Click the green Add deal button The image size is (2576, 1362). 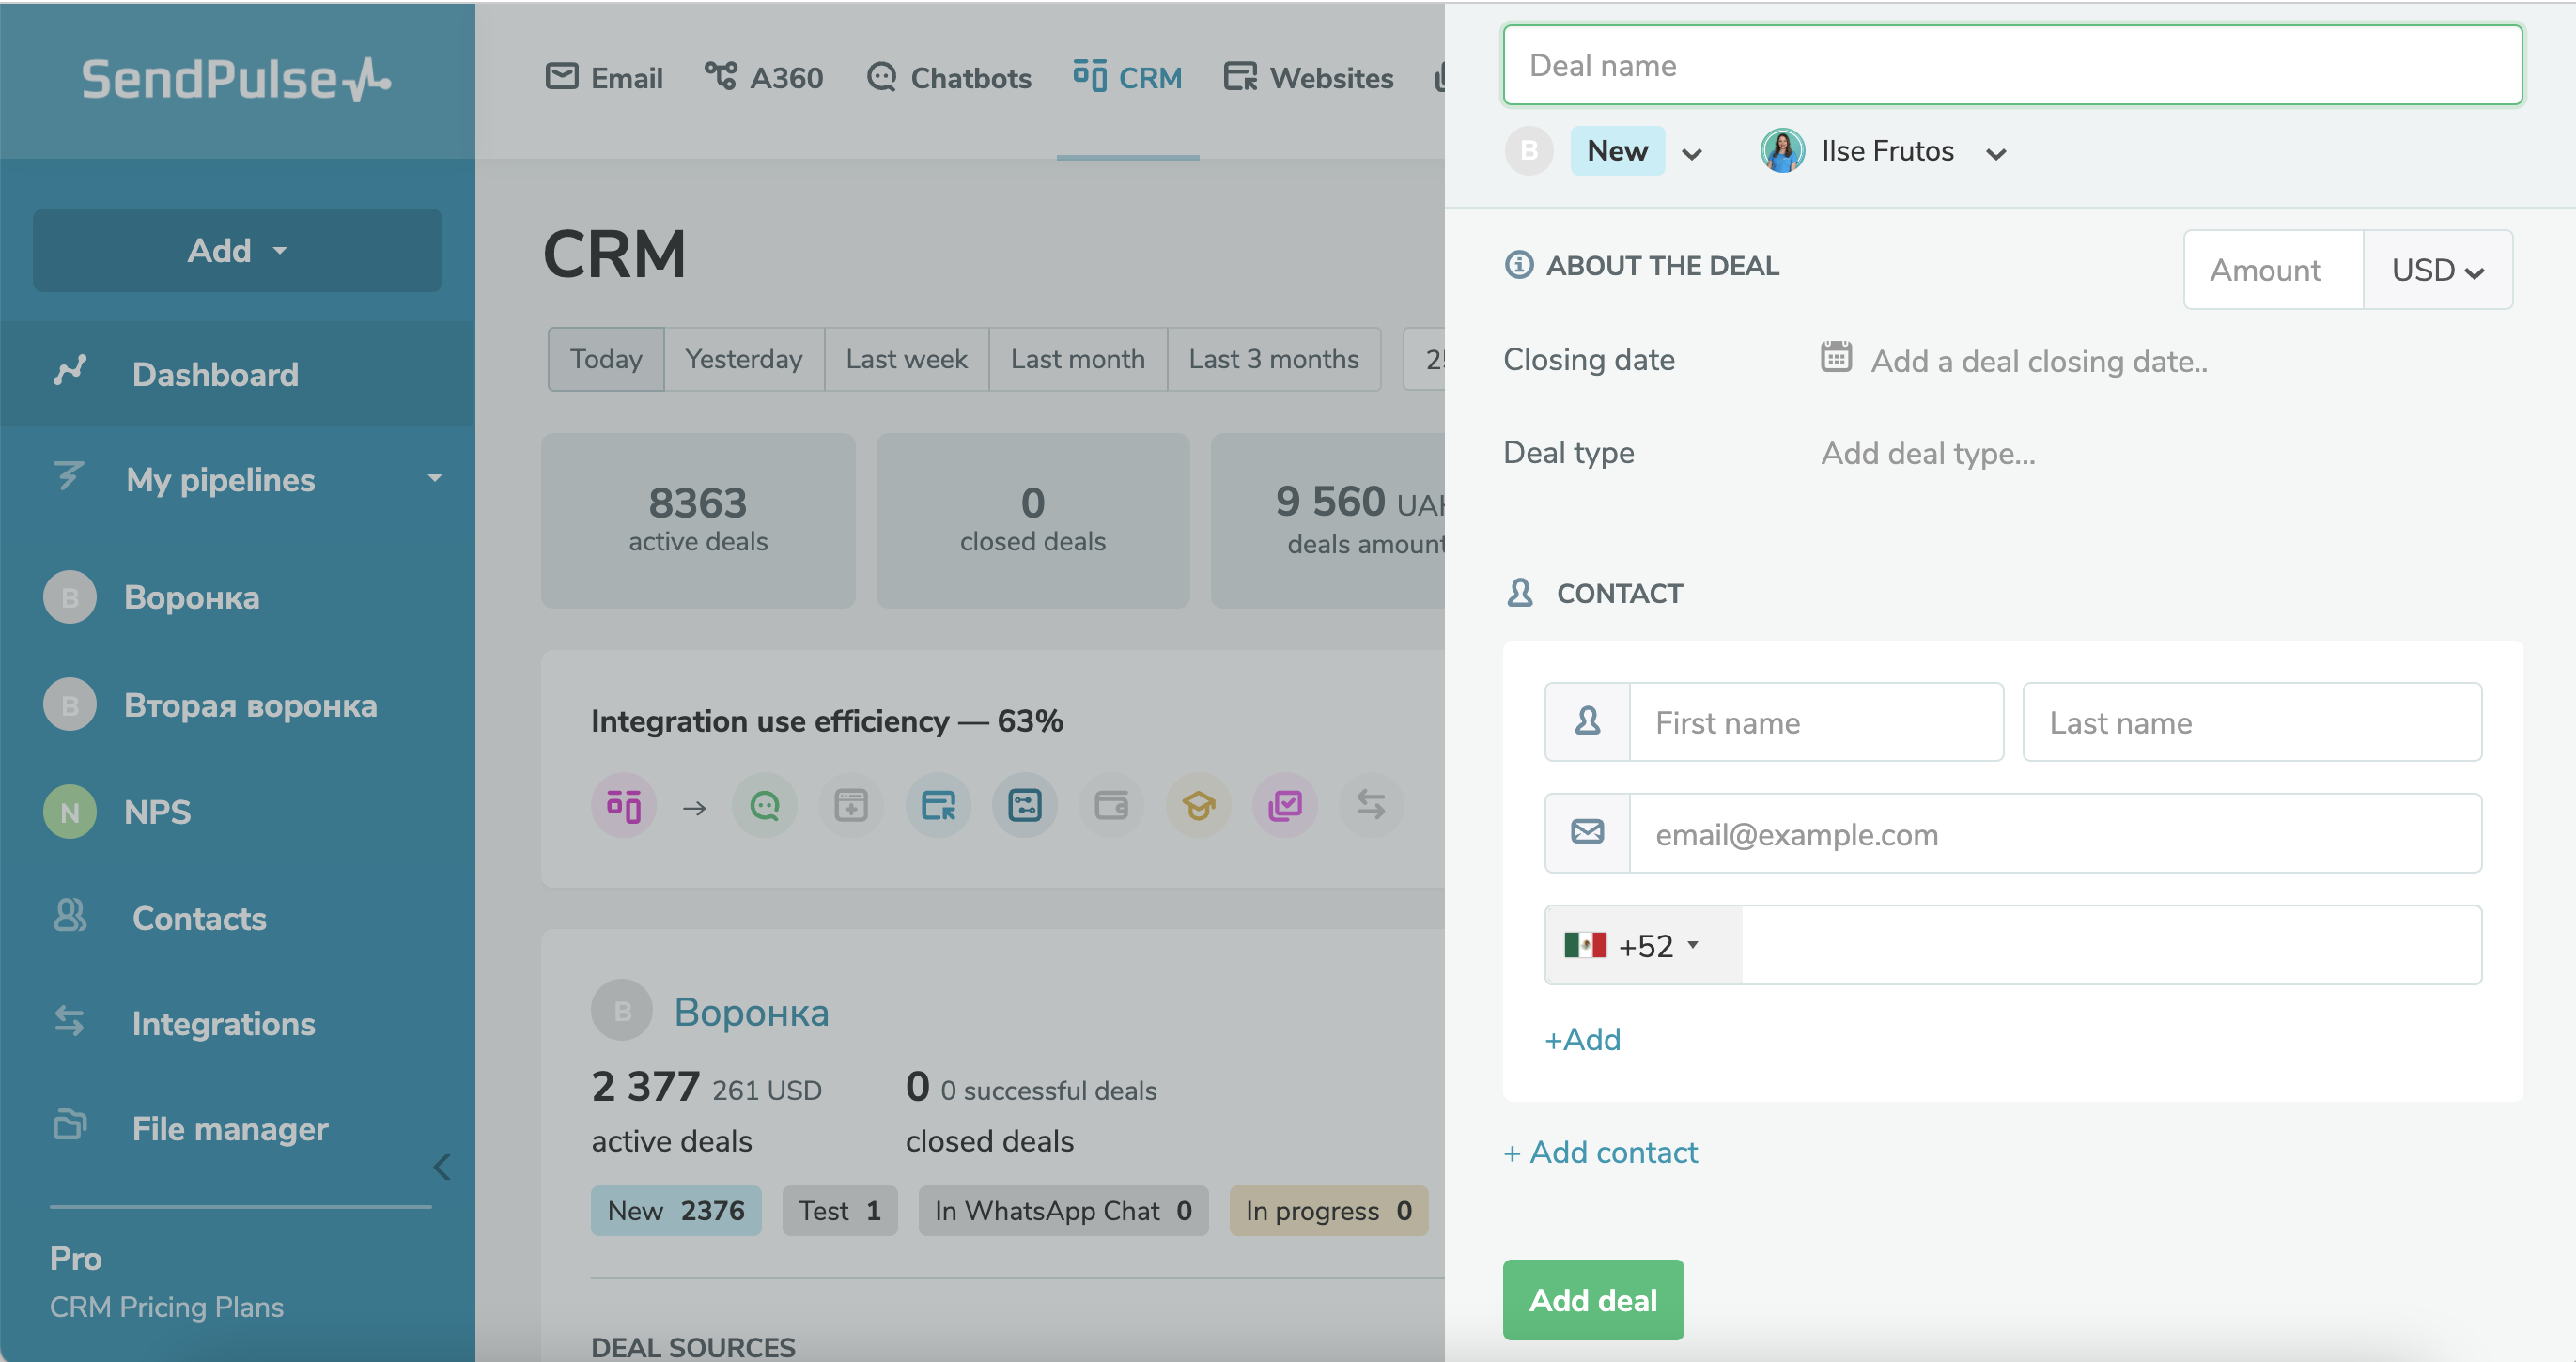click(x=1592, y=1299)
